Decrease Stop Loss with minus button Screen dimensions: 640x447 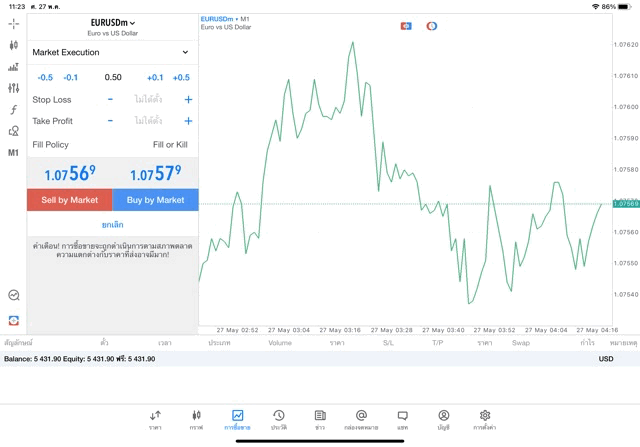[110, 99]
